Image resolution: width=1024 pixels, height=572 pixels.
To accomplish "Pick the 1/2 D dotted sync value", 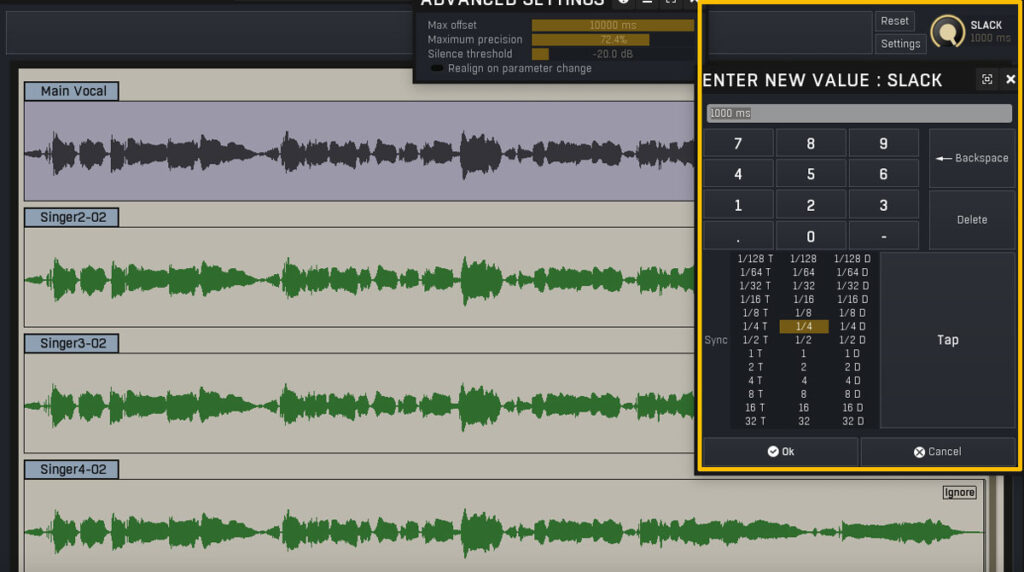I will click(x=853, y=340).
